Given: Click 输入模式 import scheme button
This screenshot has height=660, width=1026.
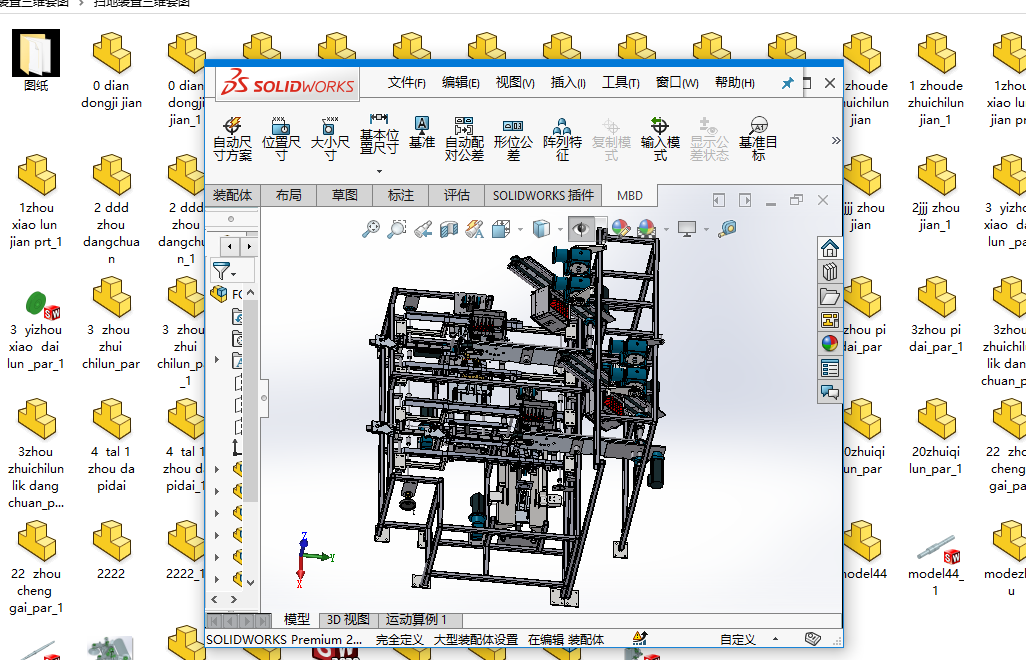Looking at the screenshot, I should (x=660, y=138).
